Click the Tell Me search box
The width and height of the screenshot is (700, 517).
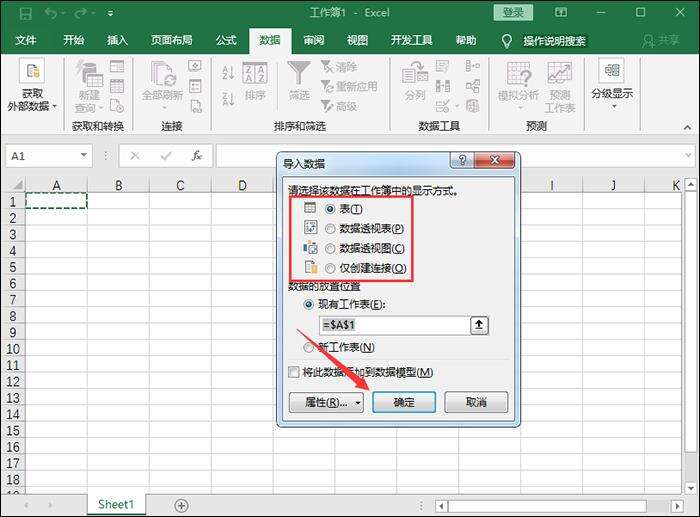(x=554, y=41)
